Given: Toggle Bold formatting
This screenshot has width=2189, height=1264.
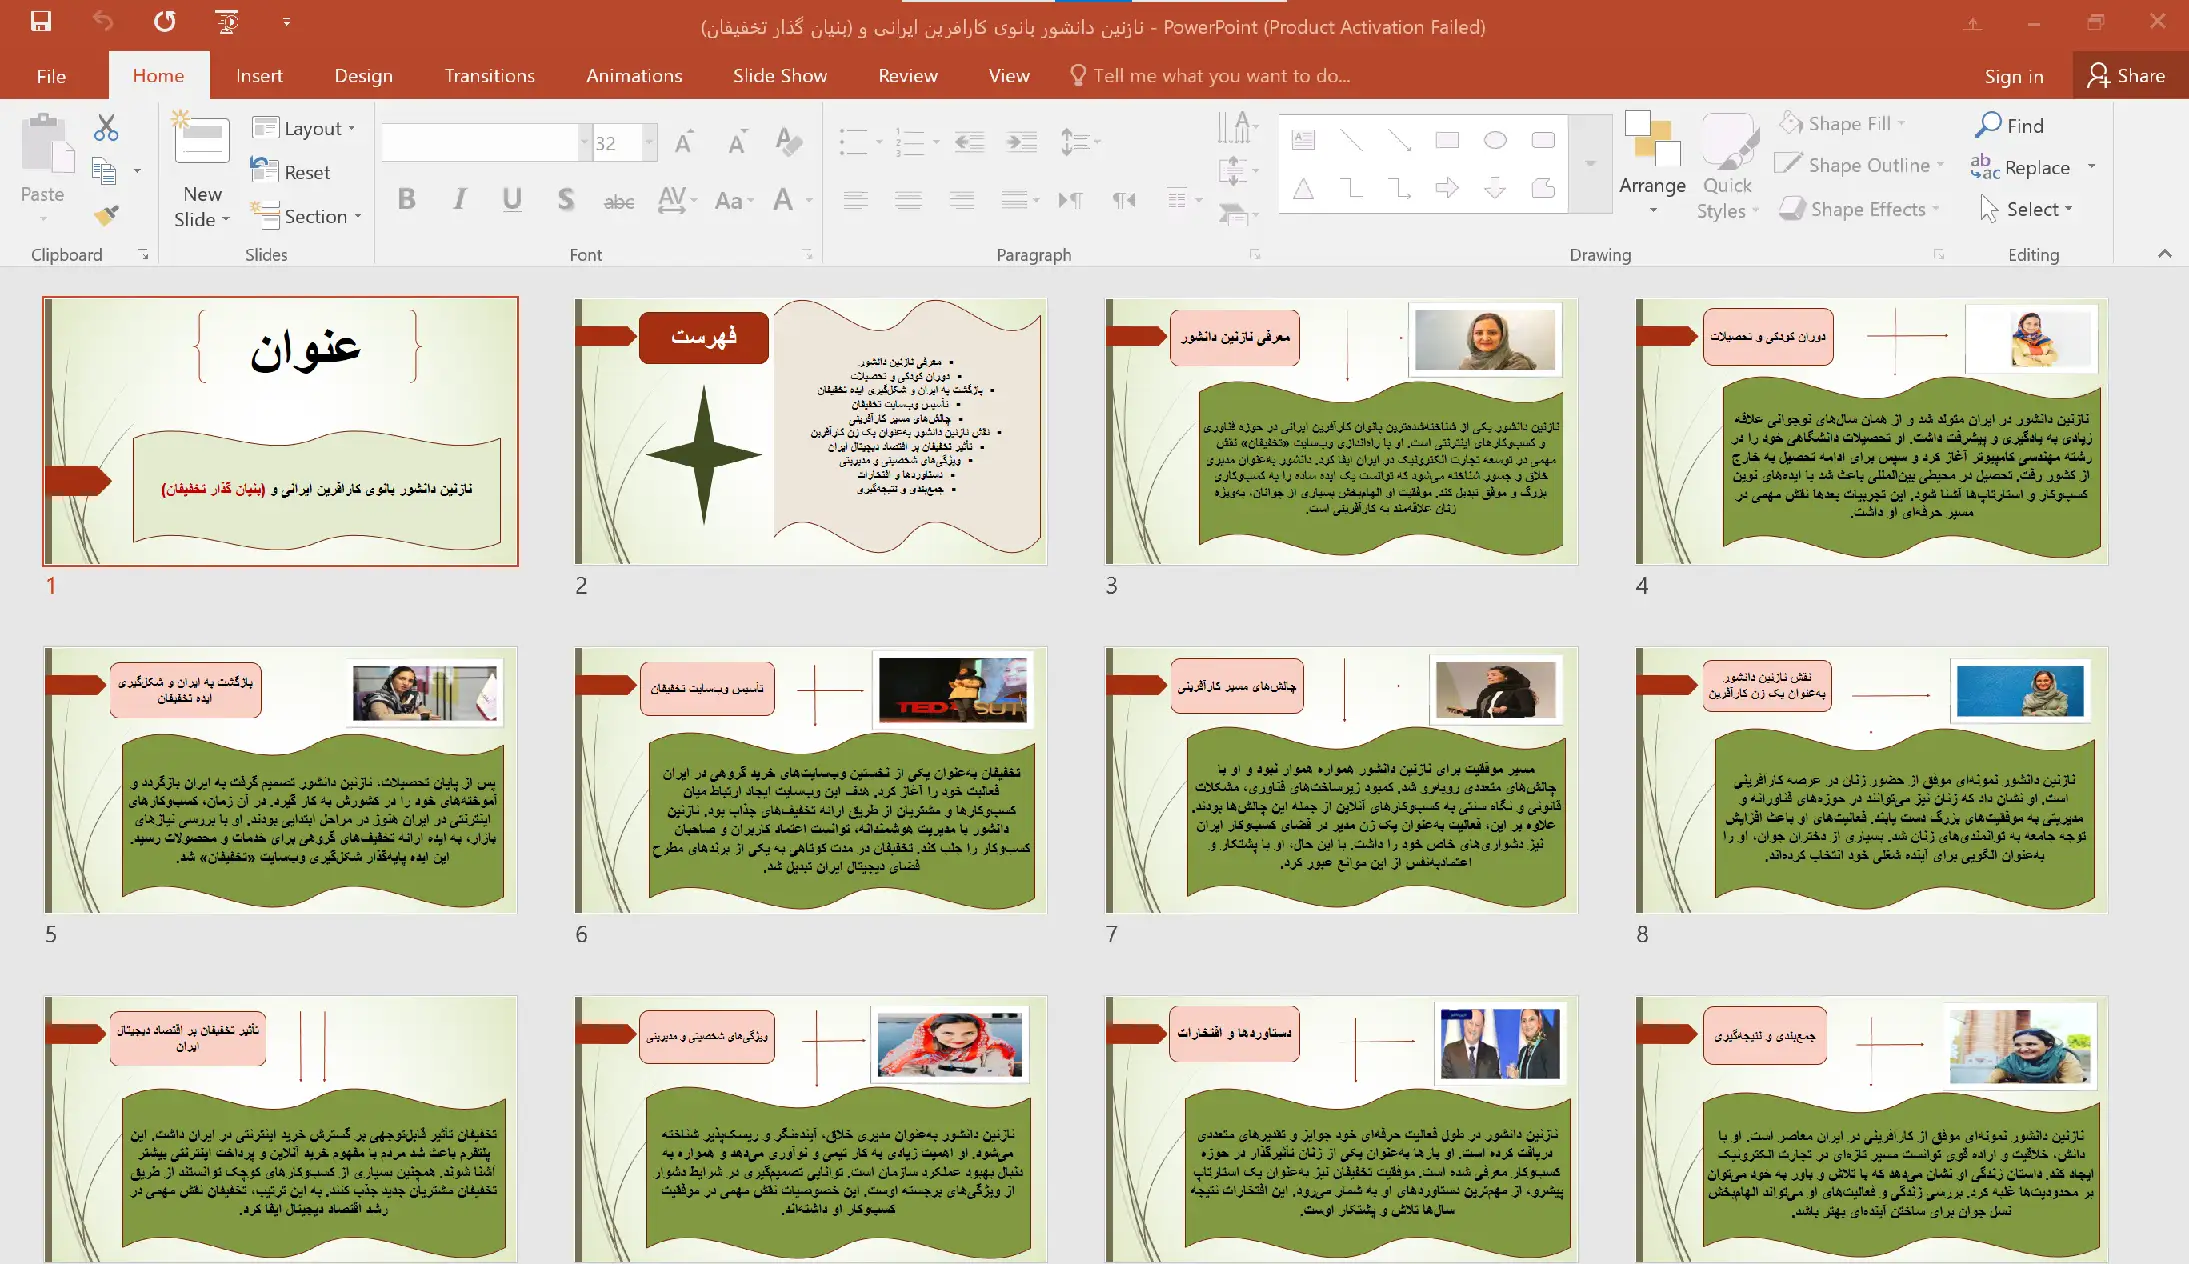Looking at the screenshot, I should (x=406, y=199).
